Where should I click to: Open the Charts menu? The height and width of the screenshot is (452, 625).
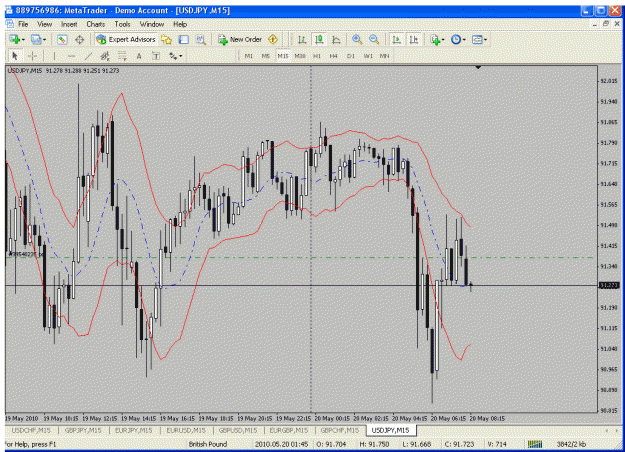coord(96,24)
